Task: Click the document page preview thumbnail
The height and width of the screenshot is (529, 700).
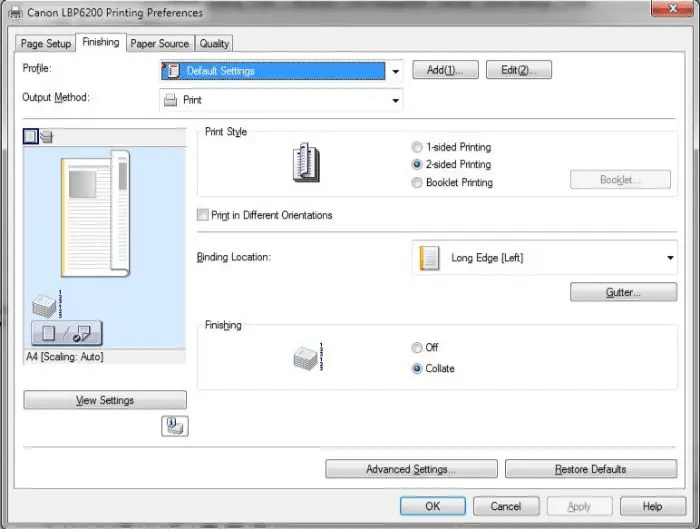Action: (x=95, y=212)
